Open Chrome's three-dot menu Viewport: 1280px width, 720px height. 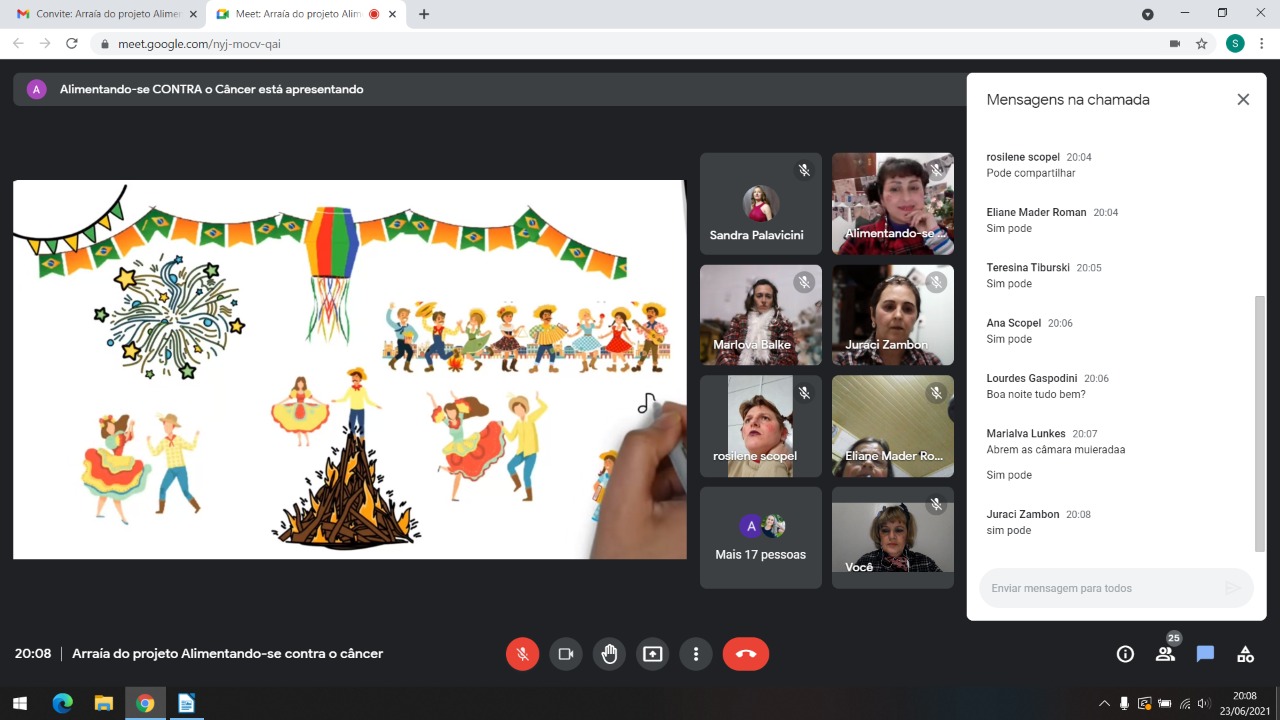pyautogui.click(x=1262, y=44)
